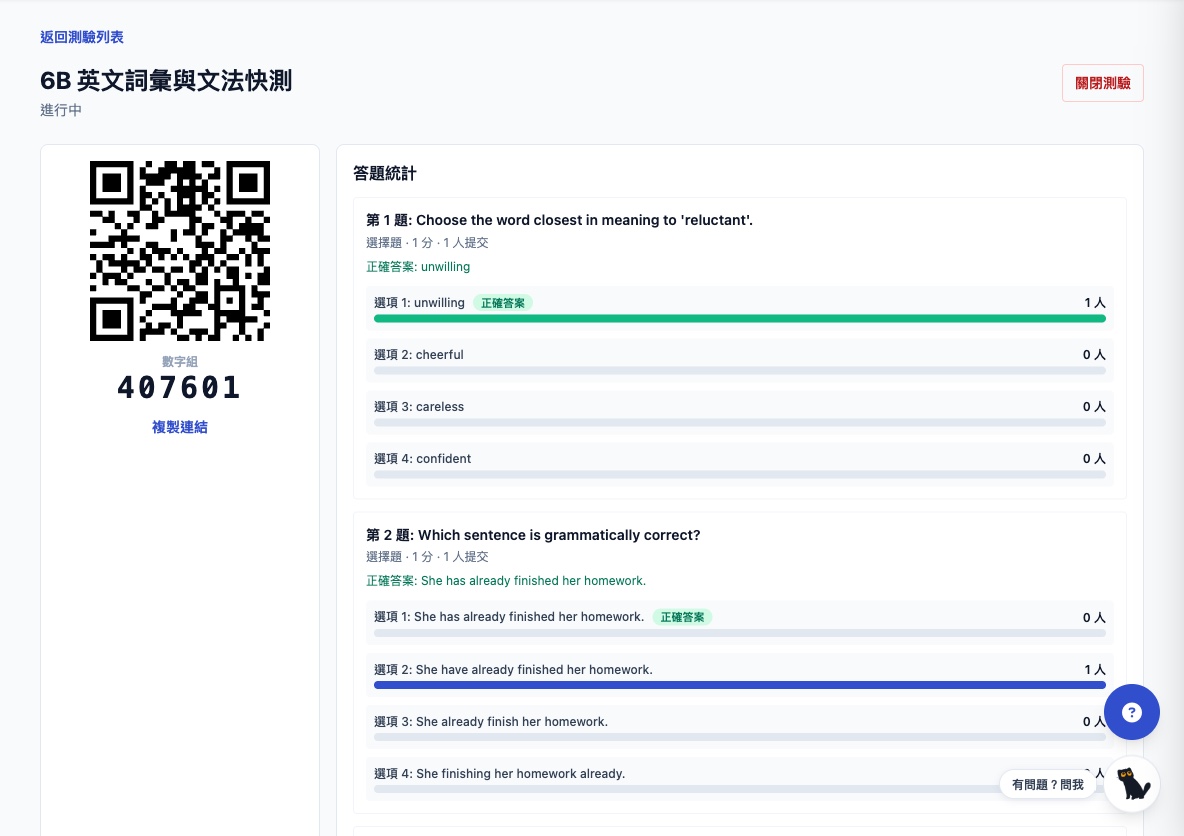The width and height of the screenshot is (1184, 836).
Task: Click the 進行中 status label
Action: [x=61, y=110]
